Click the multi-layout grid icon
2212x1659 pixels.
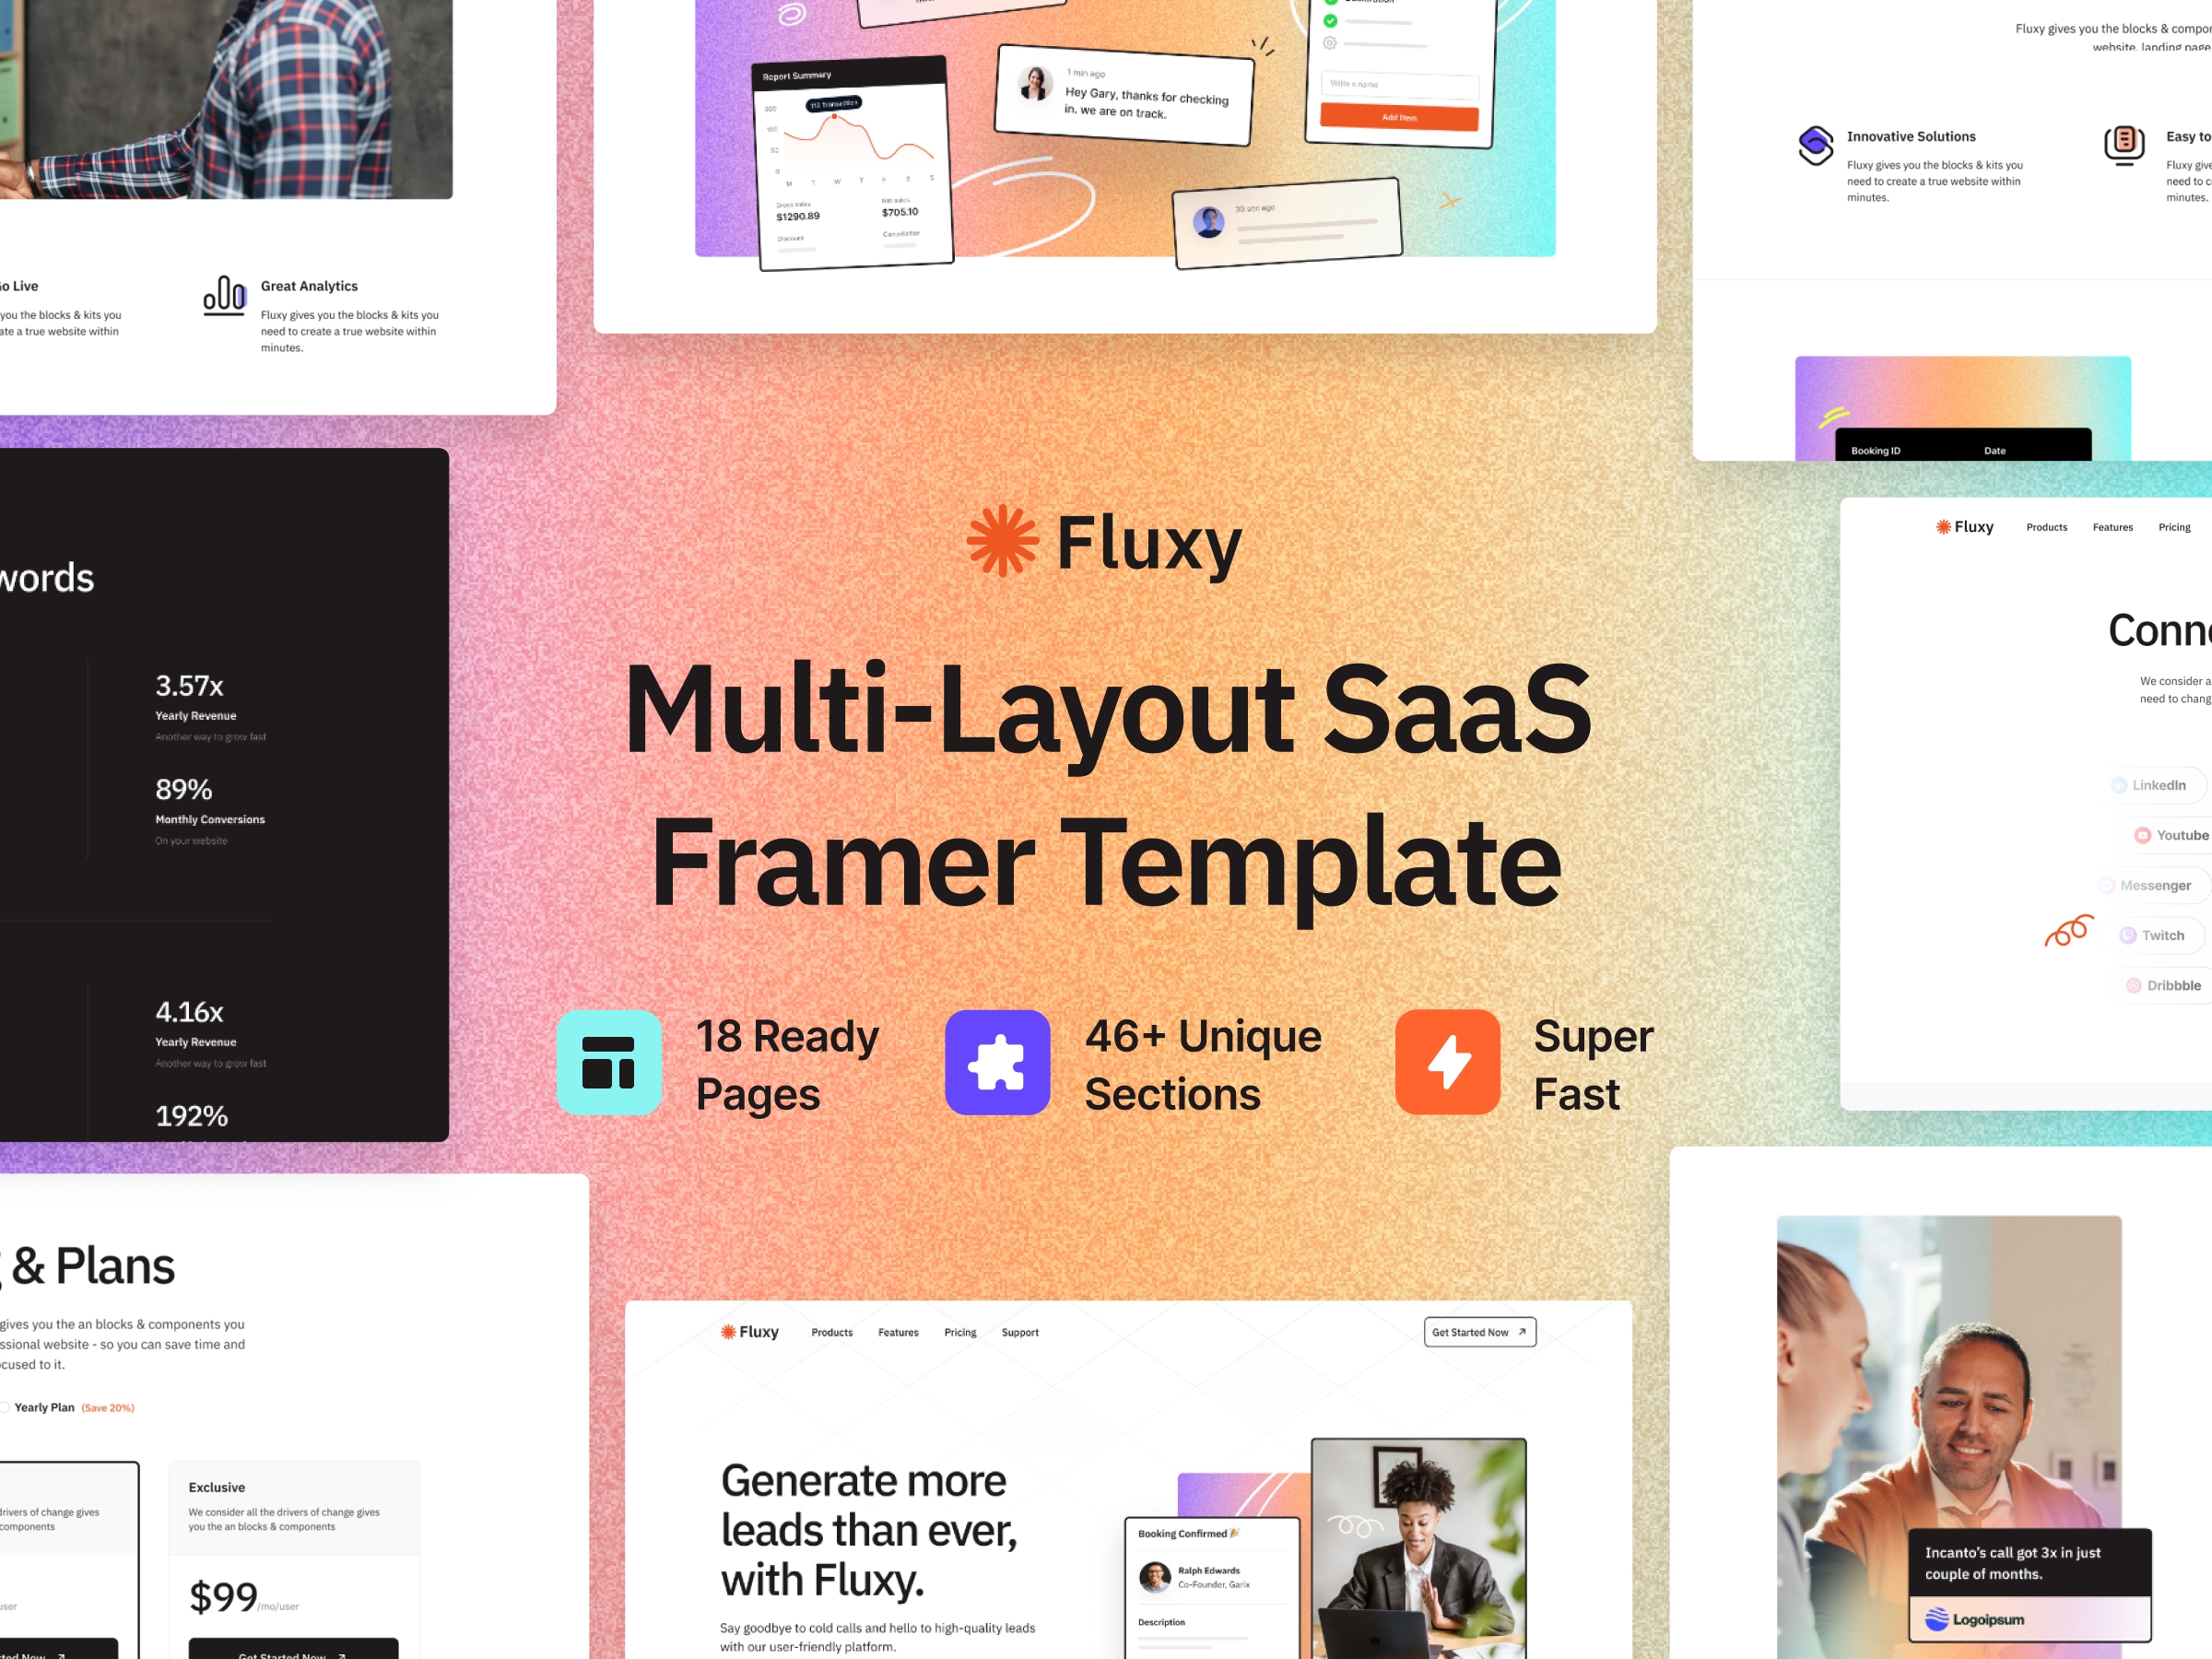point(609,1065)
